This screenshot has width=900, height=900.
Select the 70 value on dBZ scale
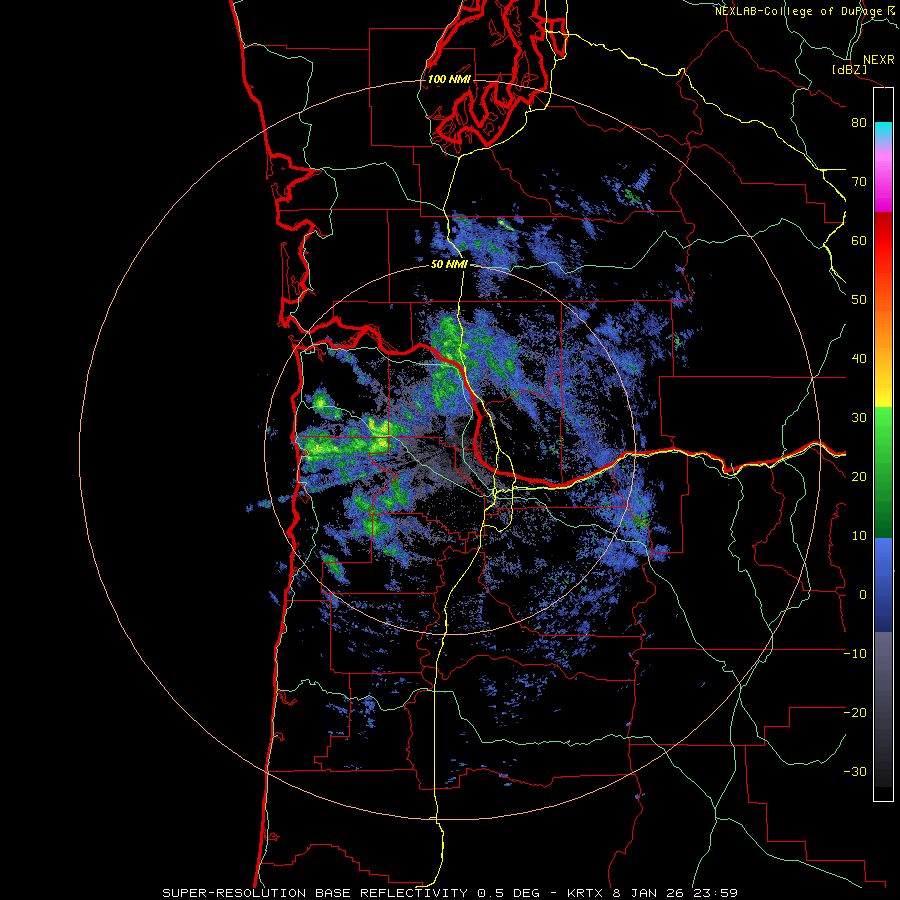coord(859,181)
